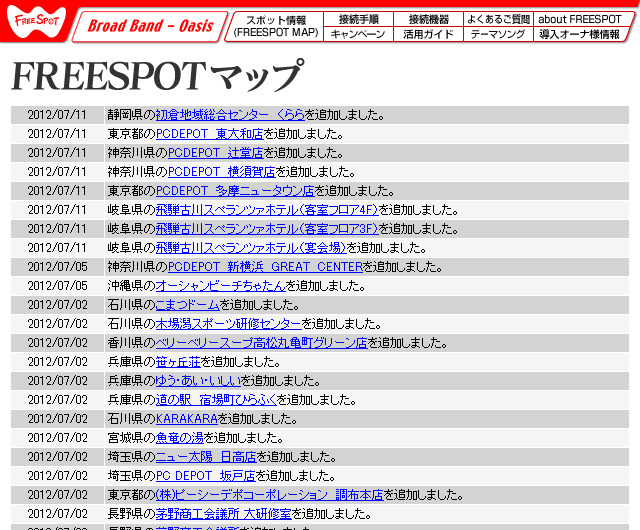Image resolution: width=640 pixels, height=530 pixels.
Task: Click date 2012/07/02 in 大研修室 row
Action: pos(57,514)
